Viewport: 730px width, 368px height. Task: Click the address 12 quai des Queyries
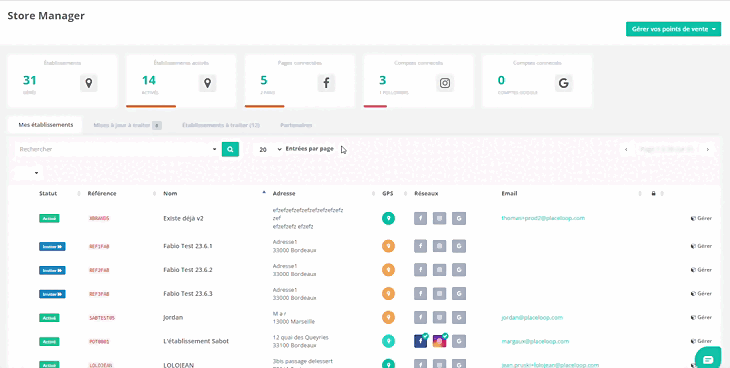click(x=300, y=337)
